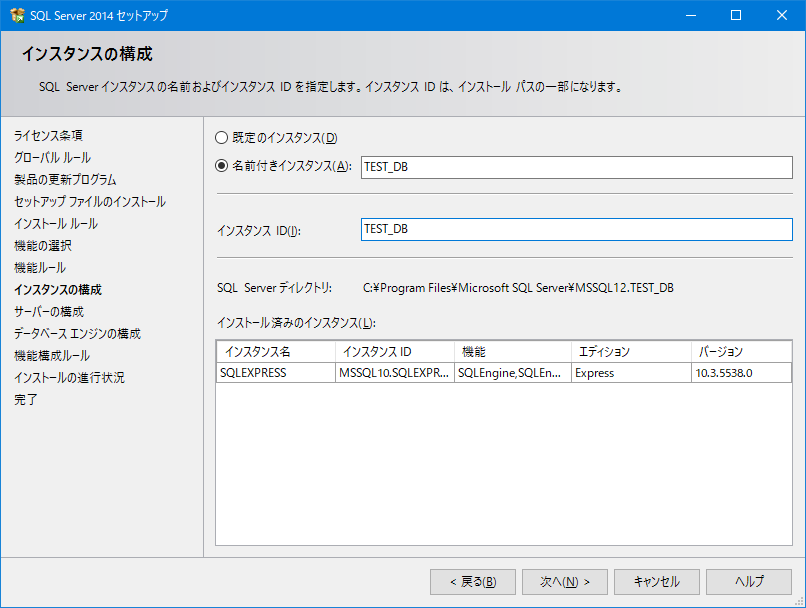This screenshot has width=806, height=608.
Task: Cancel setup with the キャンセル button
Action: click(x=656, y=582)
